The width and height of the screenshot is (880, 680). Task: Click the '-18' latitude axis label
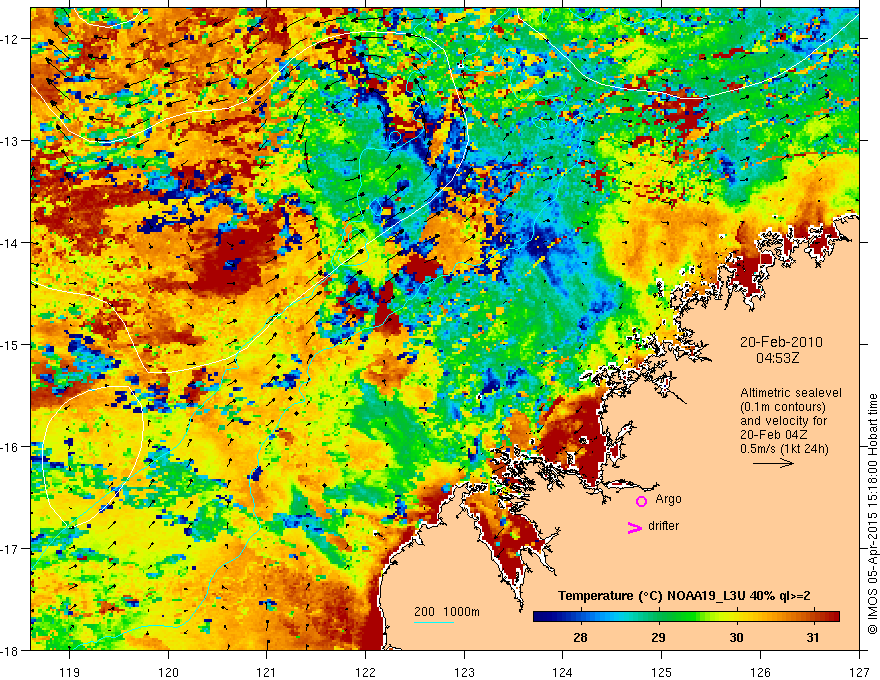coord(10,650)
